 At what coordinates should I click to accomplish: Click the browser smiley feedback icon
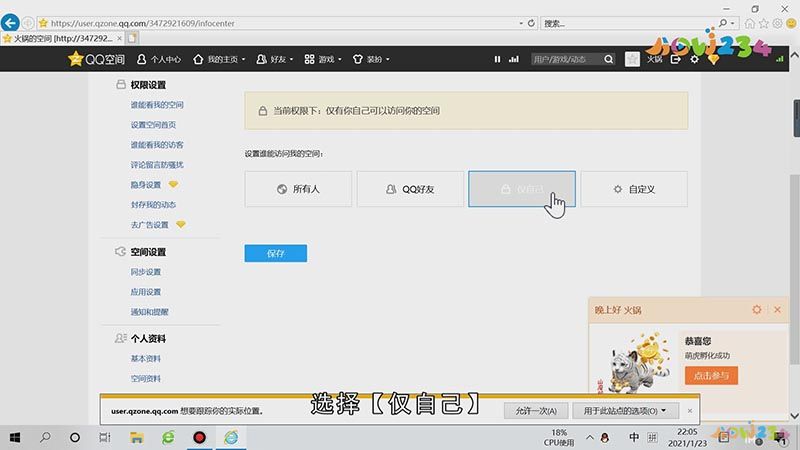(791, 23)
